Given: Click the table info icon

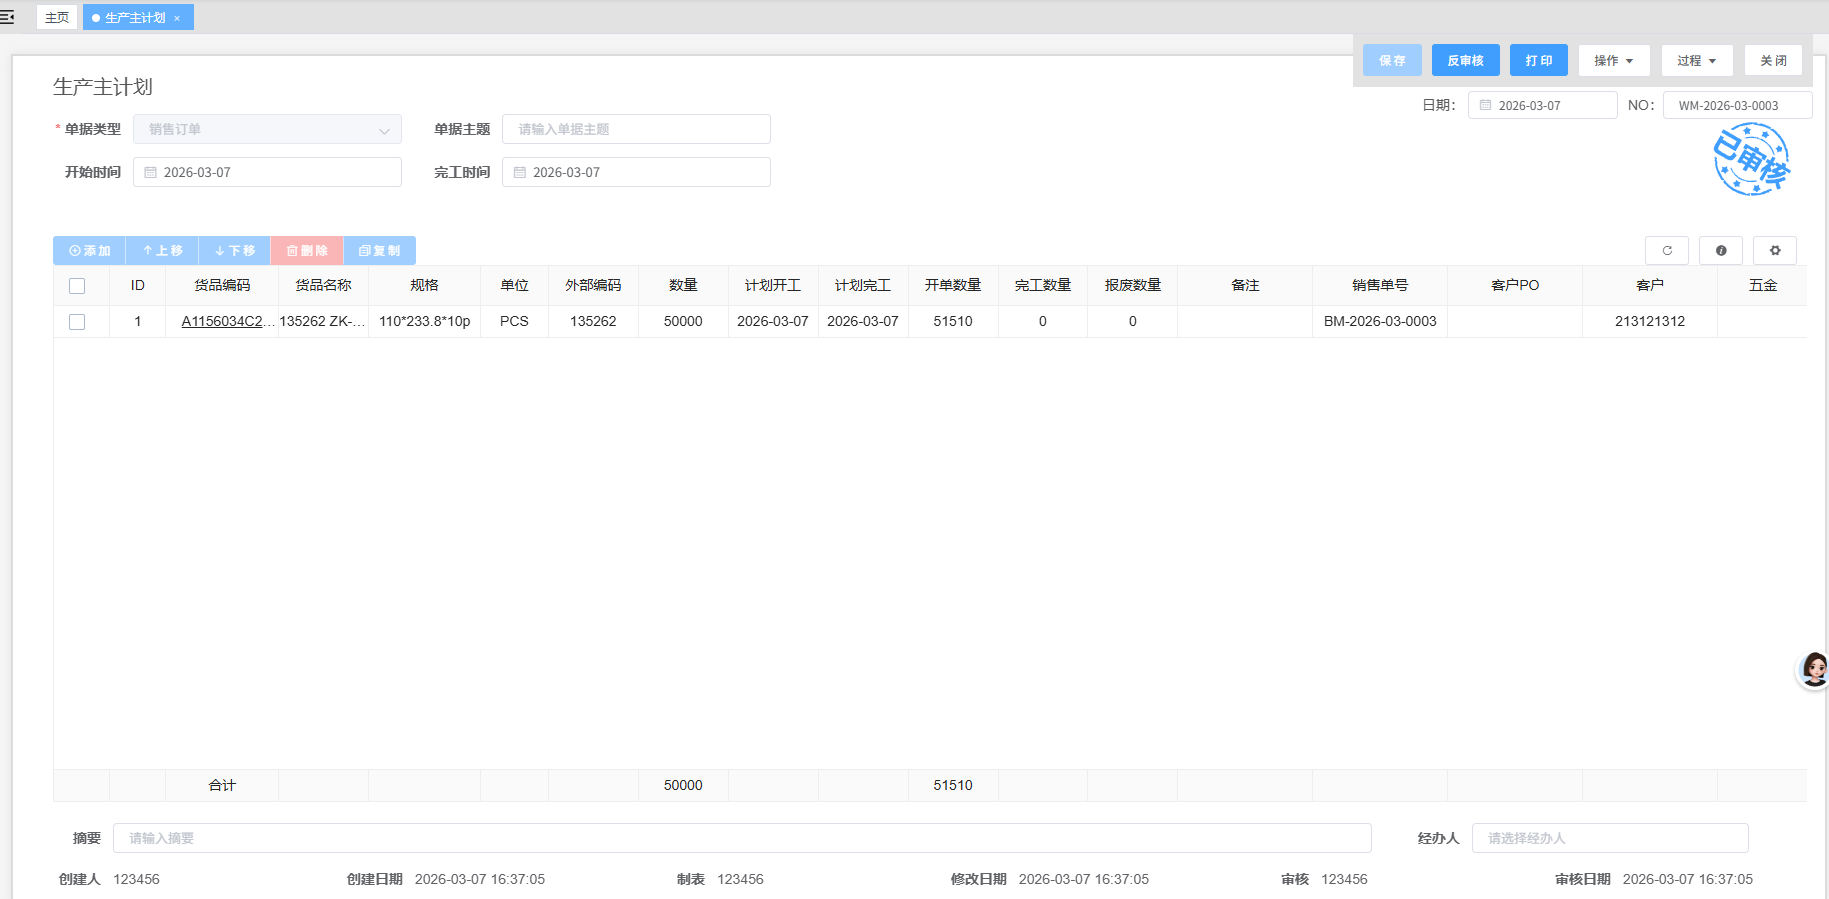Looking at the screenshot, I should click(1721, 250).
